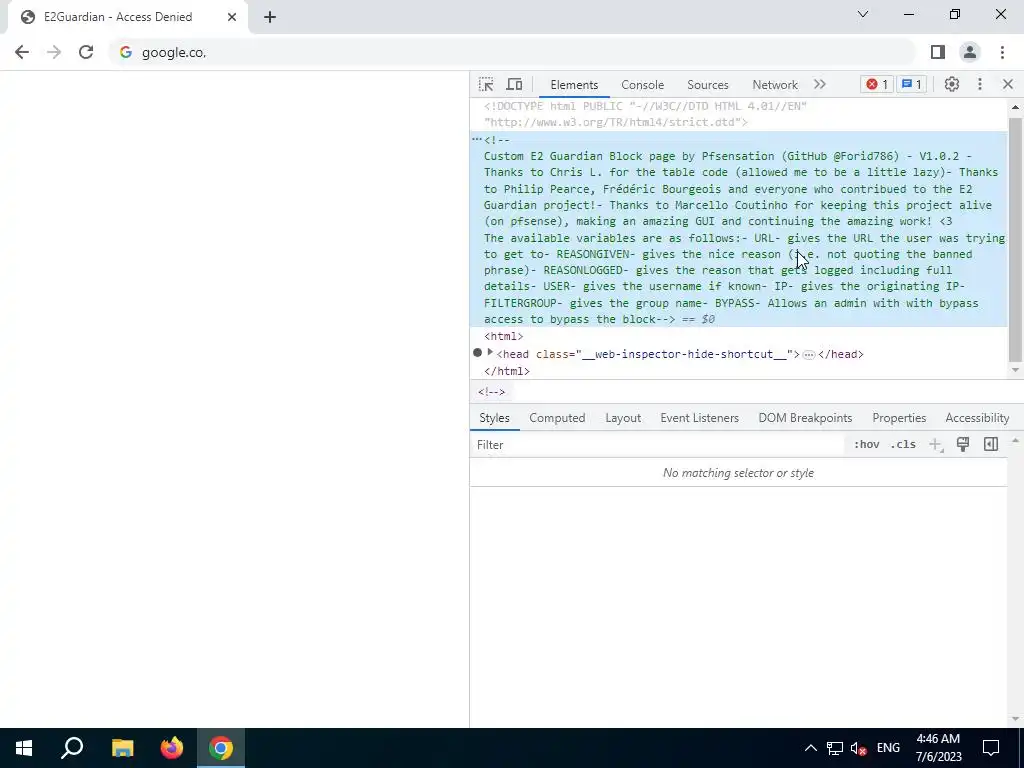1024x768 pixels.
Task: Click the collapsed ellipsis inside head tag
Action: (808, 355)
